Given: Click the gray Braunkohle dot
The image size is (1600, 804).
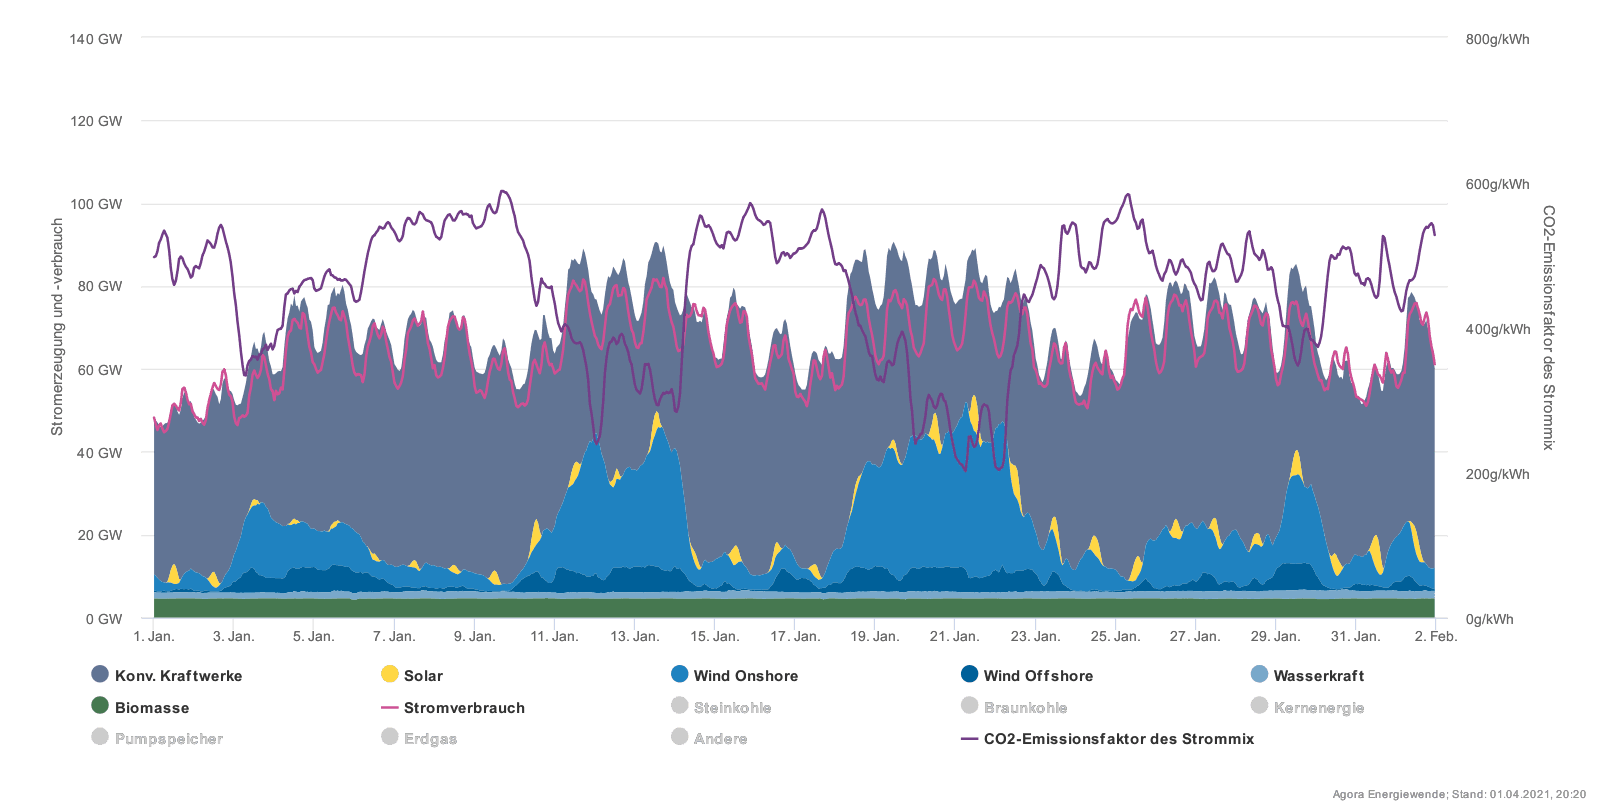Looking at the screenshot, I should pyautogui.click(x=969, y=705).
